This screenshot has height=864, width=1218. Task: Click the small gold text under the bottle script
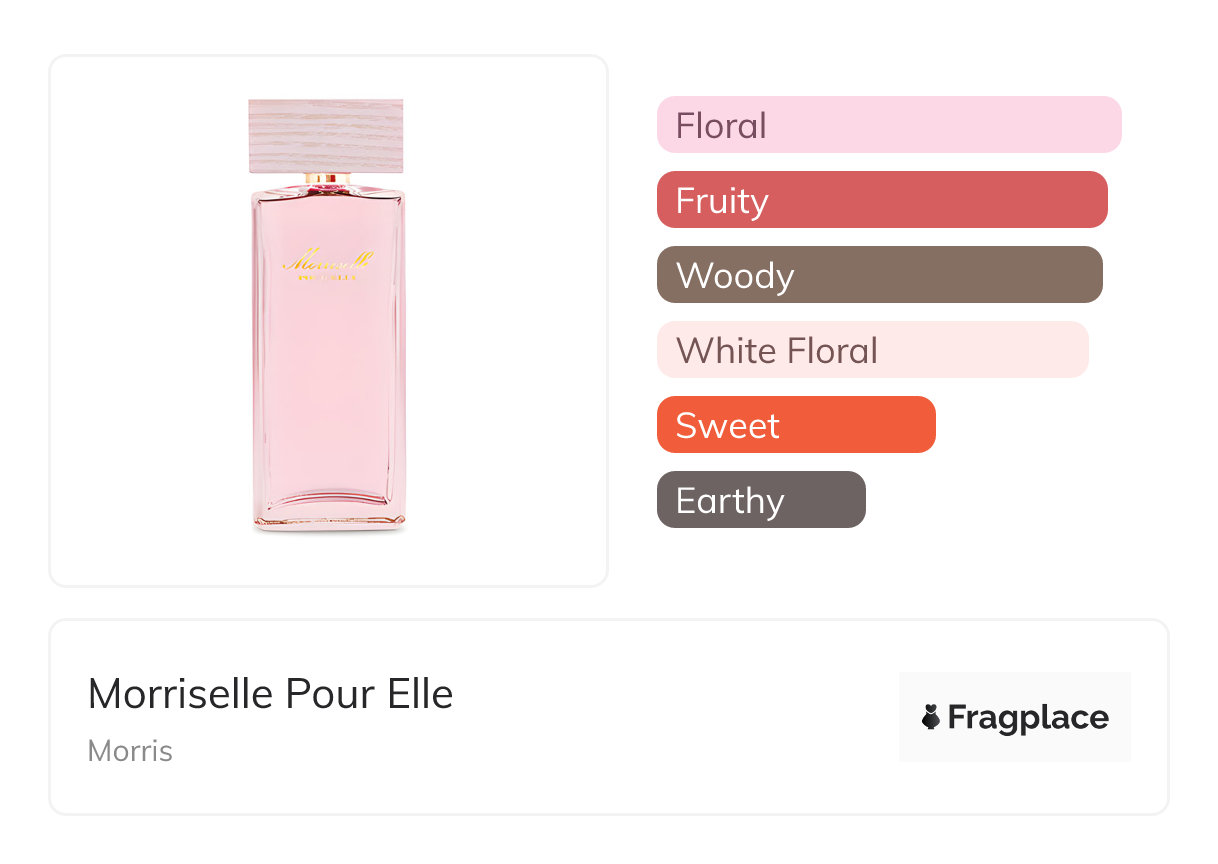point(327,277)
